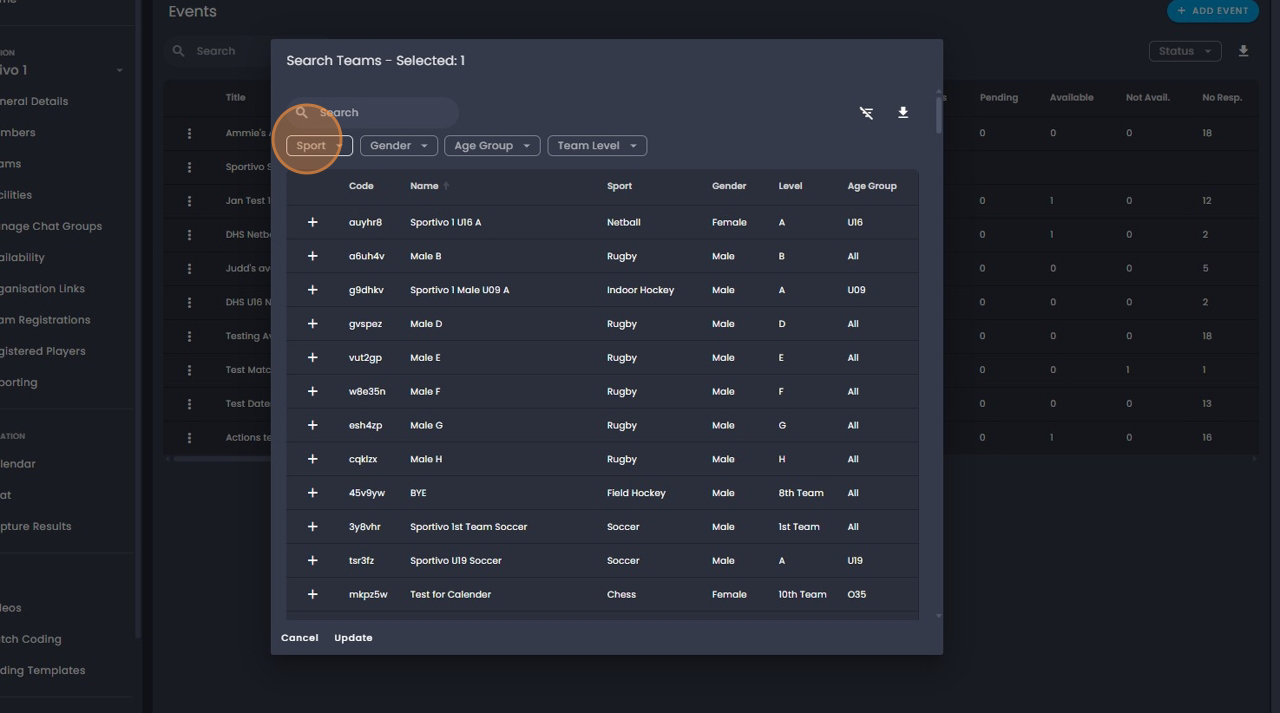Add team Male B with plus icon
Viewport: 1280px width, 713px height.
312,256
